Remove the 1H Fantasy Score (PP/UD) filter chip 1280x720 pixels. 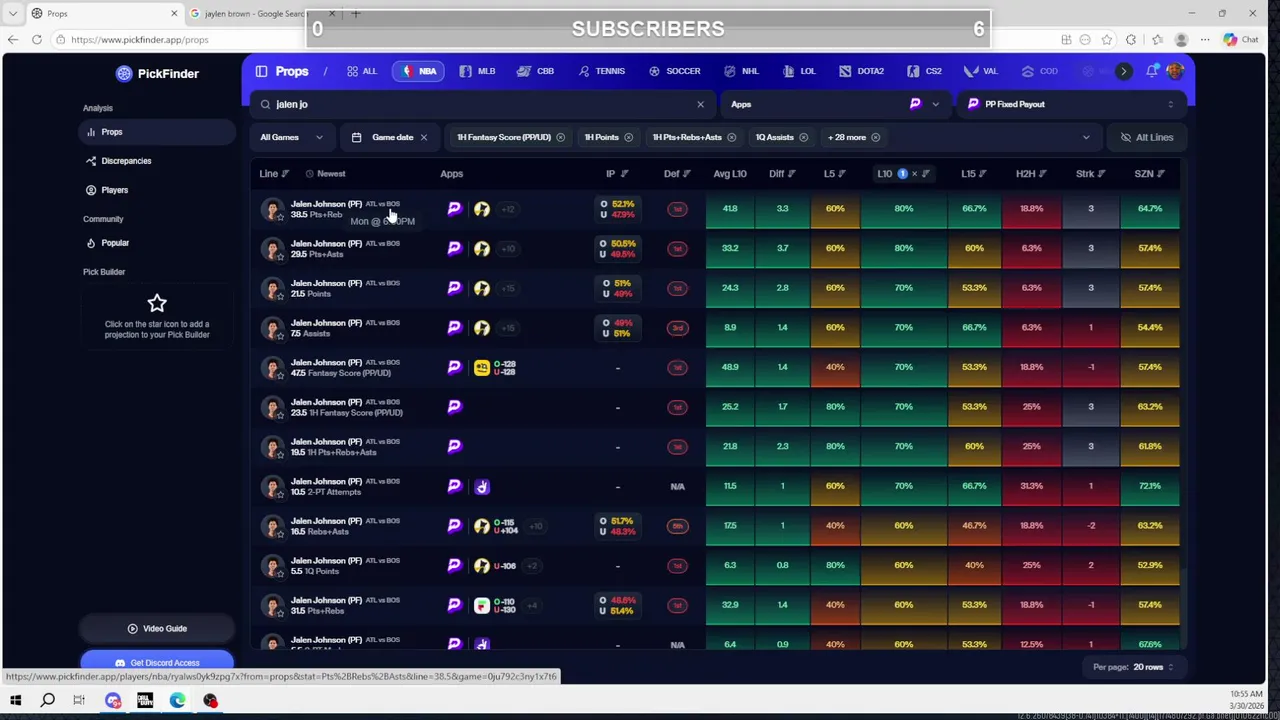560,137
